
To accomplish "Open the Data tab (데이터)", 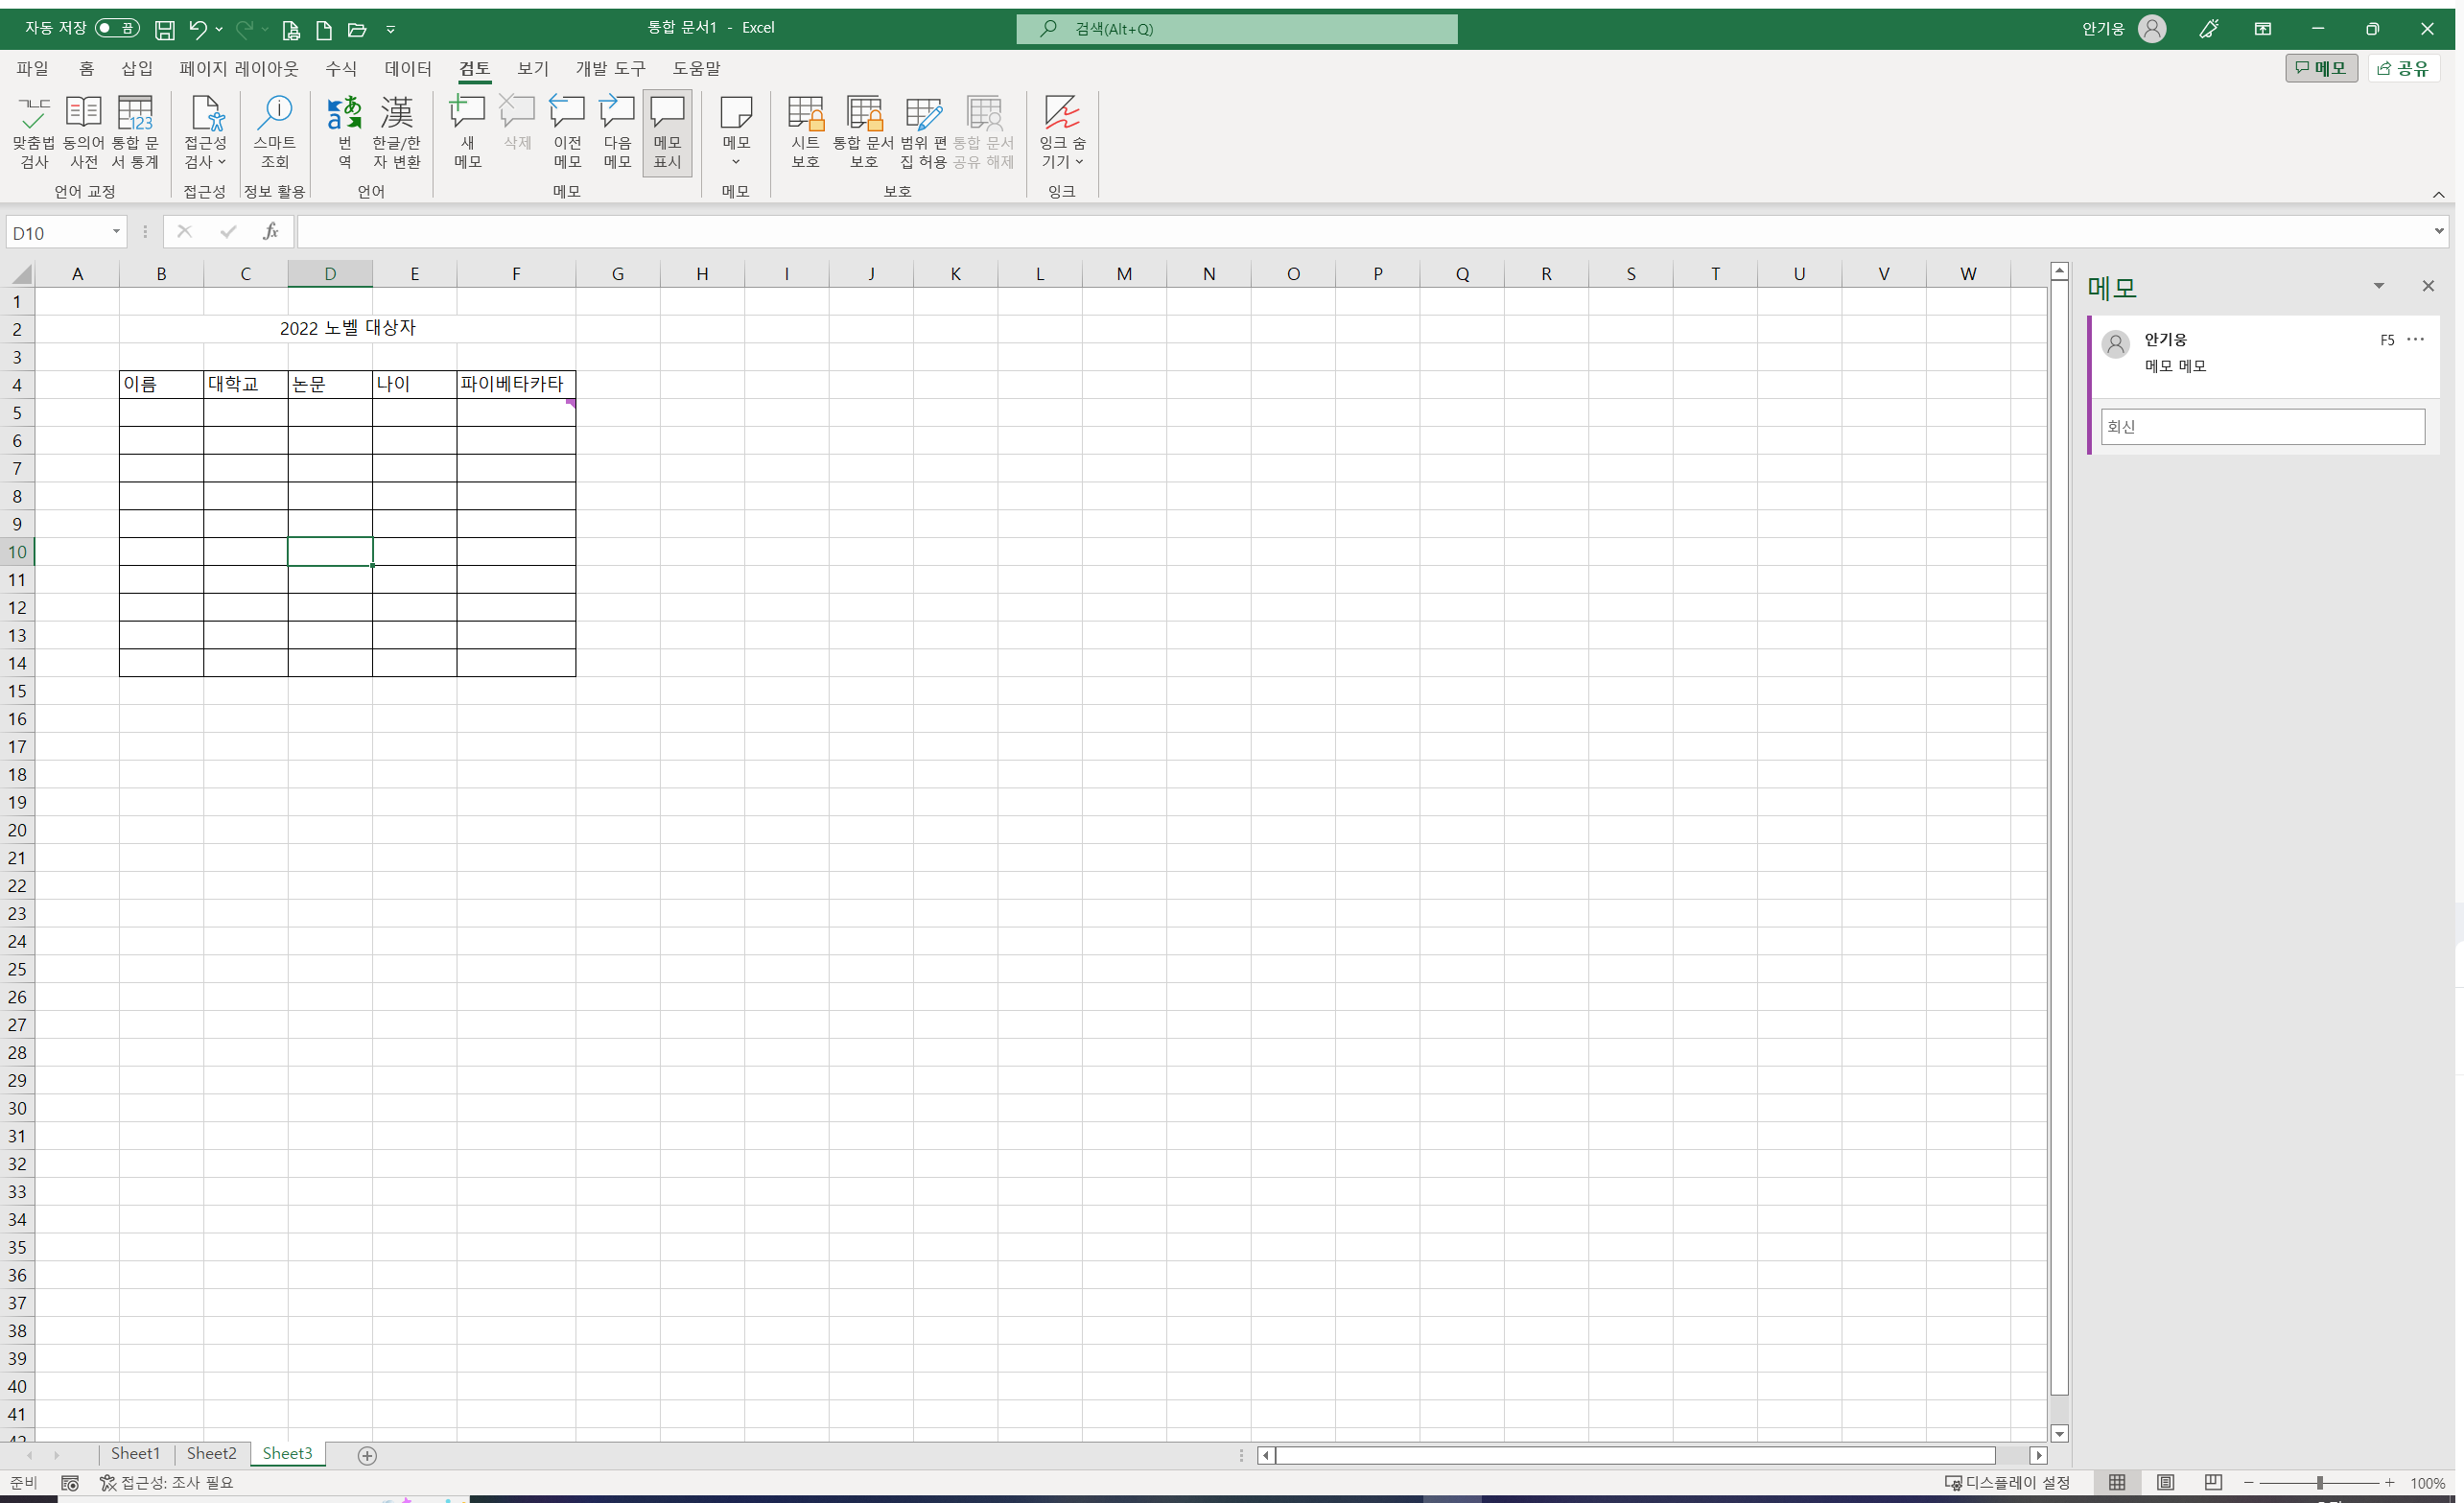I will click(x=407, y=68).
